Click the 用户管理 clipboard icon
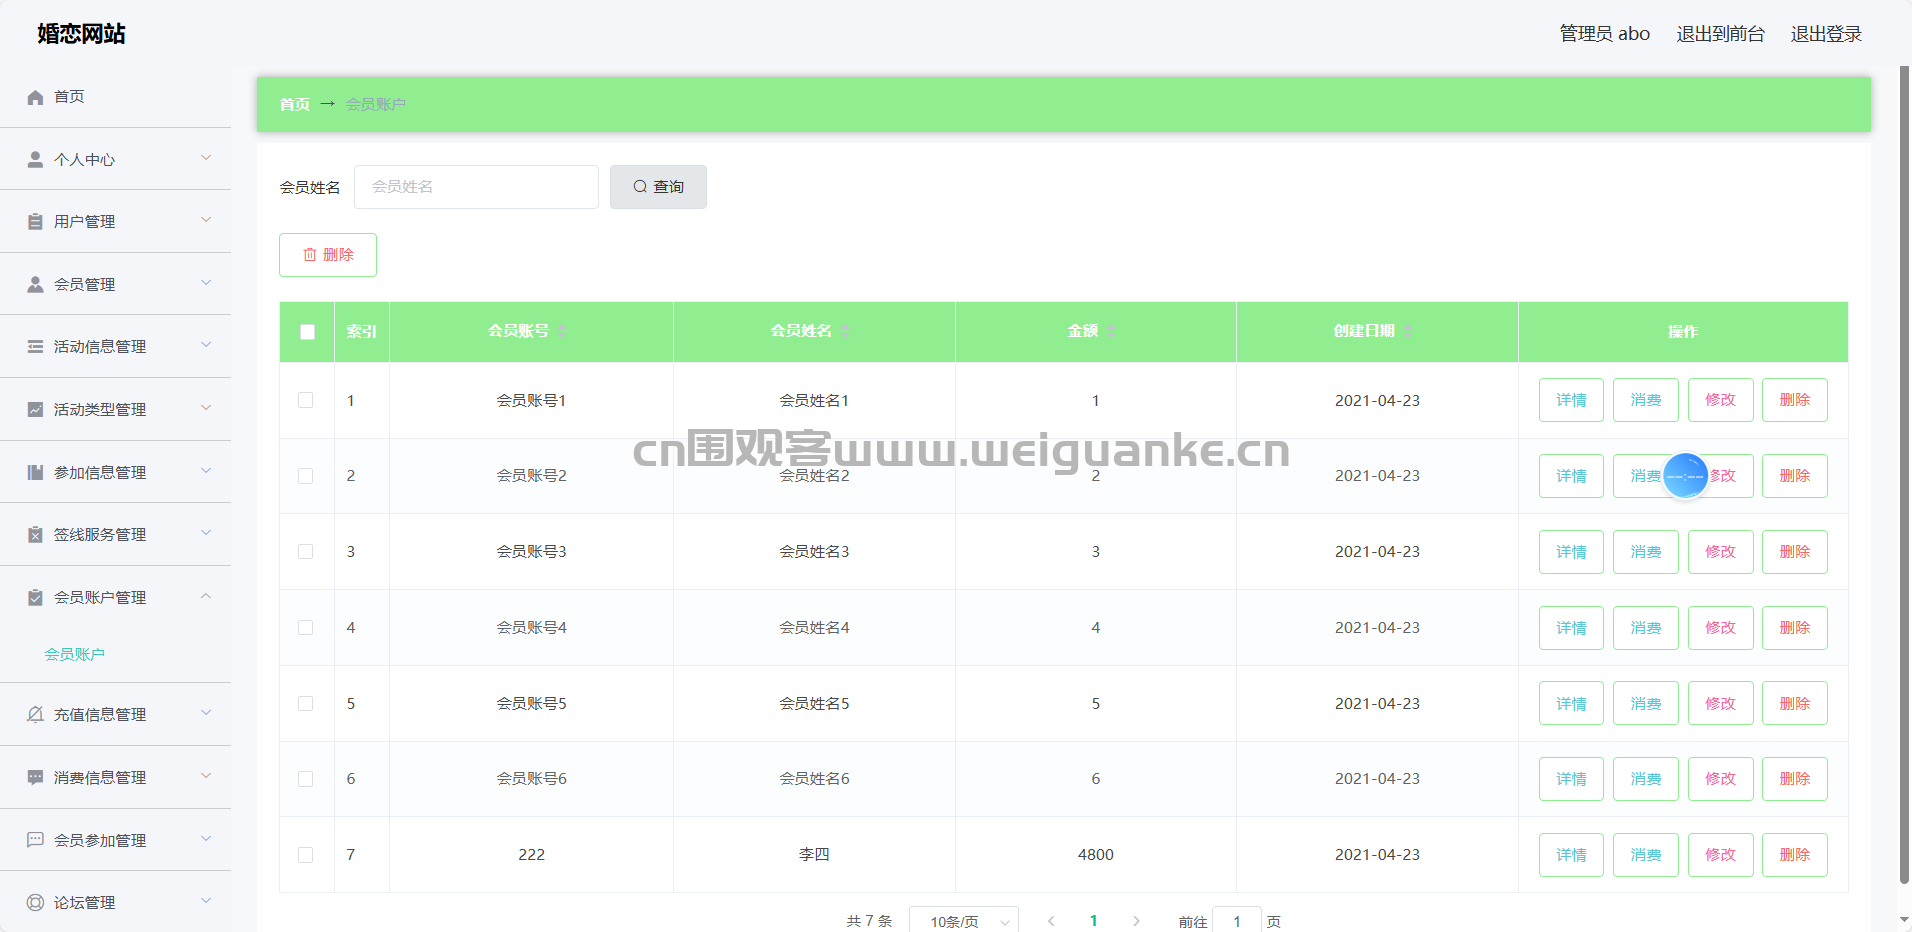Image resolution: width=1912 pixels, height=932 pixels. [35, 221]
